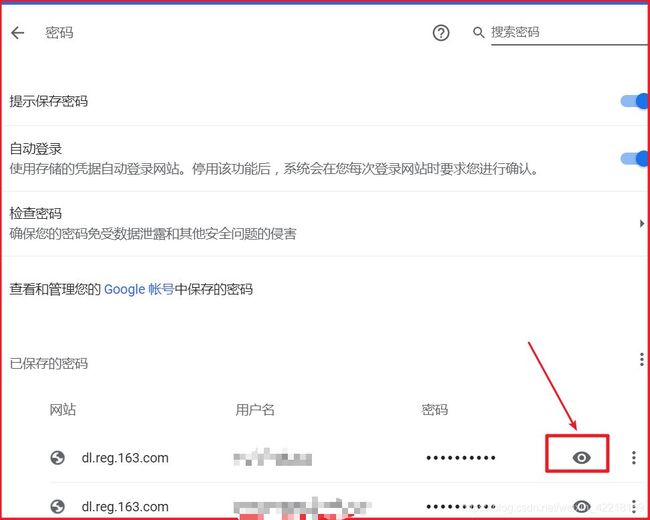Click globe icon of second dl.reg.163.com row
This screenshot has width=650, height=520.
[x=57, y=506]
